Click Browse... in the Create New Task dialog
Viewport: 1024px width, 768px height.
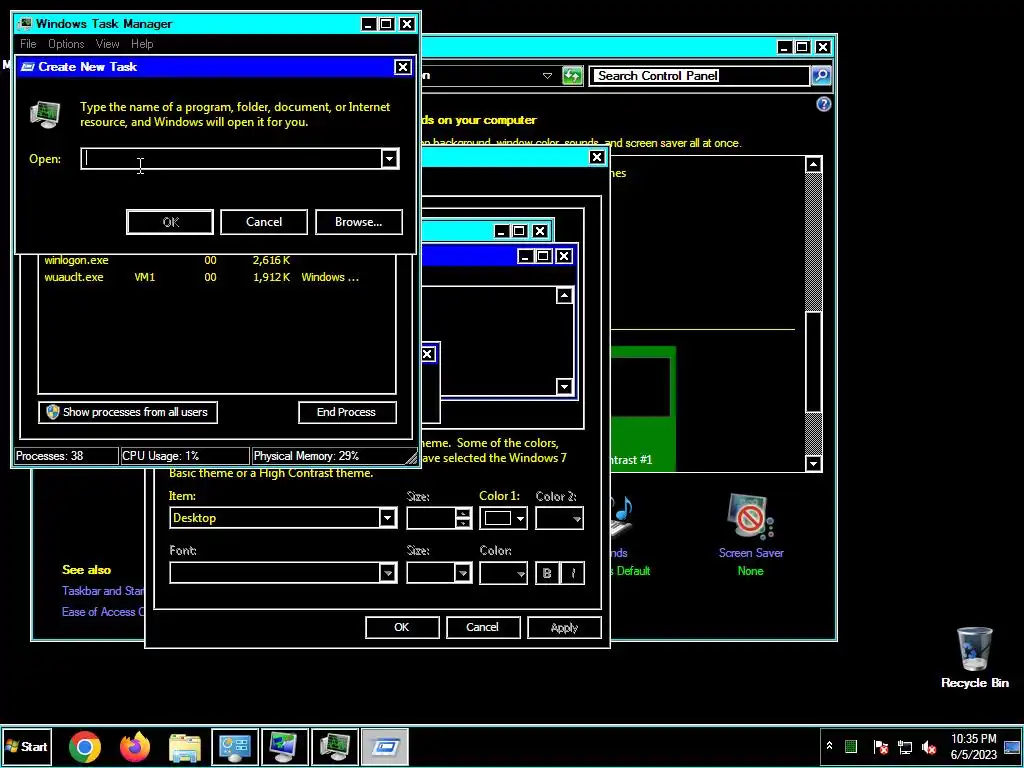coord(359,222)
